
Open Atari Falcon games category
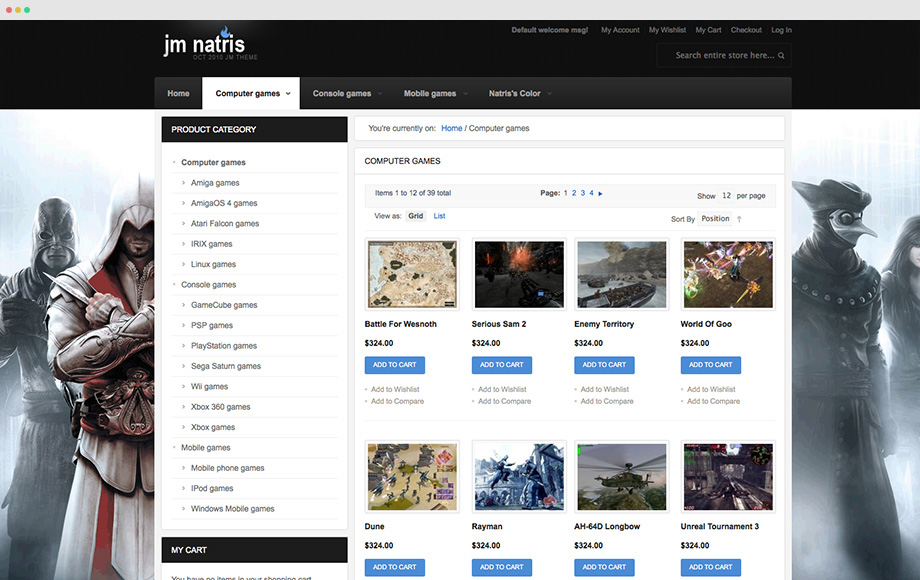tap(225, 224)
